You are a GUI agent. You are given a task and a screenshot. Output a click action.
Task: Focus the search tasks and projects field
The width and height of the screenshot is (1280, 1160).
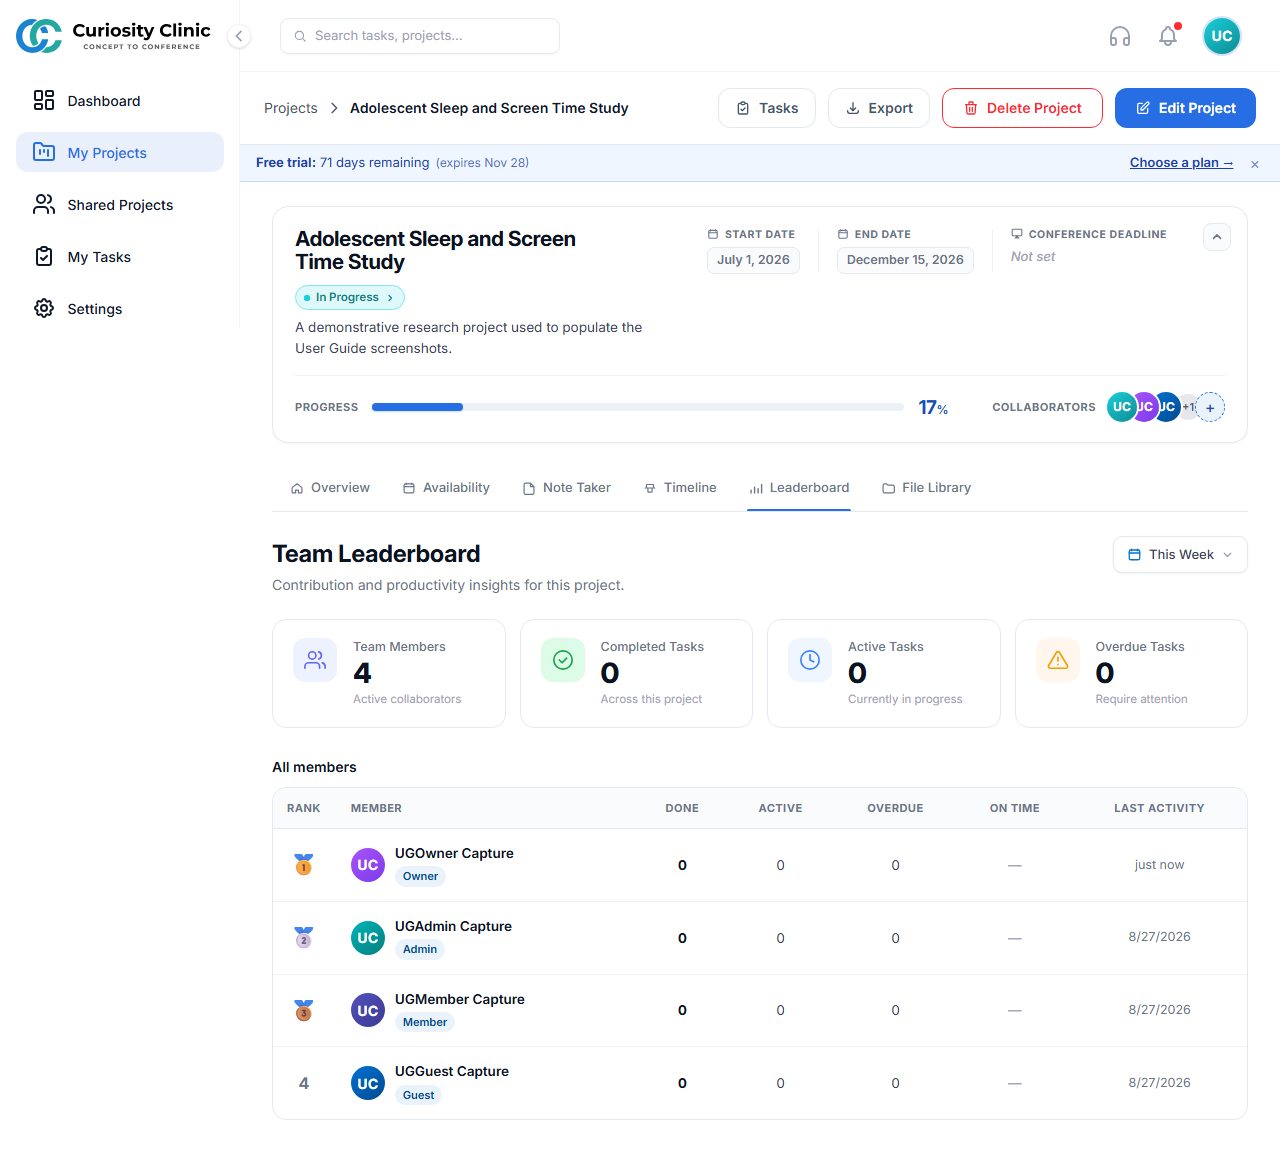(x=420, y=36)
